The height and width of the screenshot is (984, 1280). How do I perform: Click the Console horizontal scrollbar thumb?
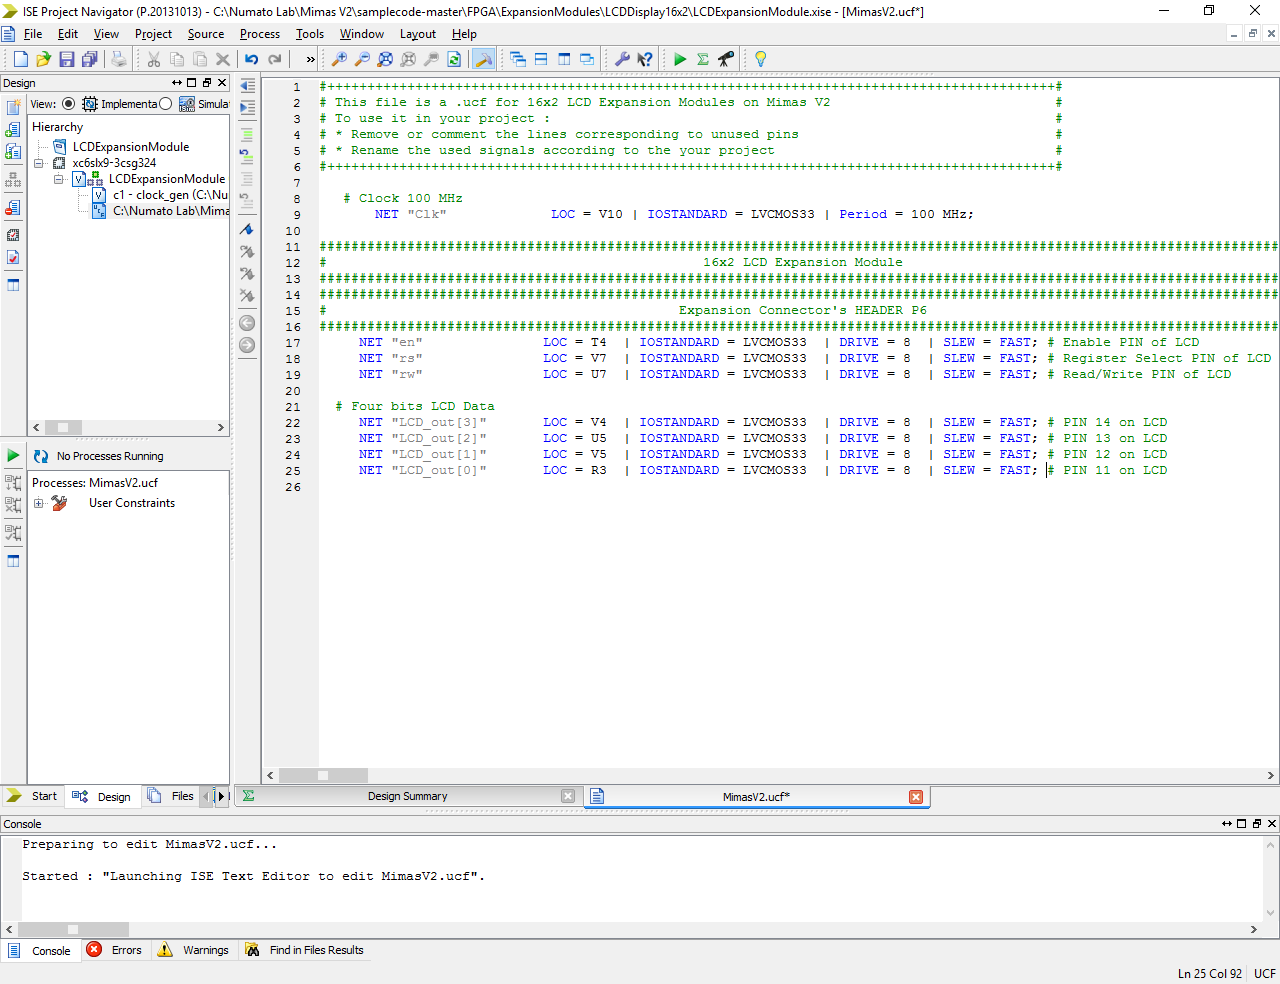click(73, 929)
